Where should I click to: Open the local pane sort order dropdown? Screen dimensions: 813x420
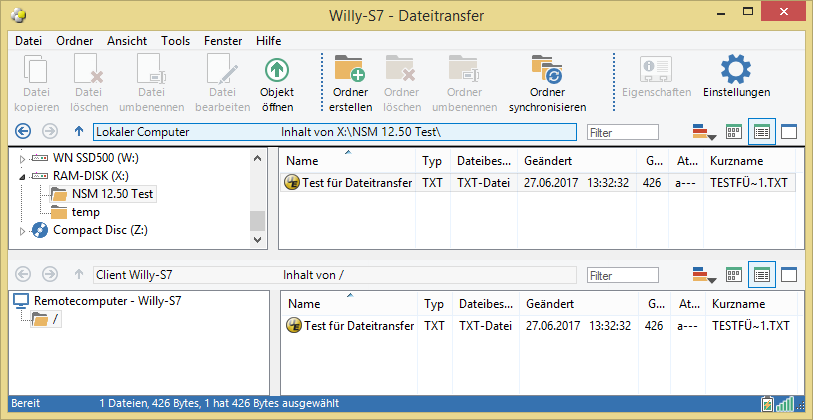[x=704, y=132]
